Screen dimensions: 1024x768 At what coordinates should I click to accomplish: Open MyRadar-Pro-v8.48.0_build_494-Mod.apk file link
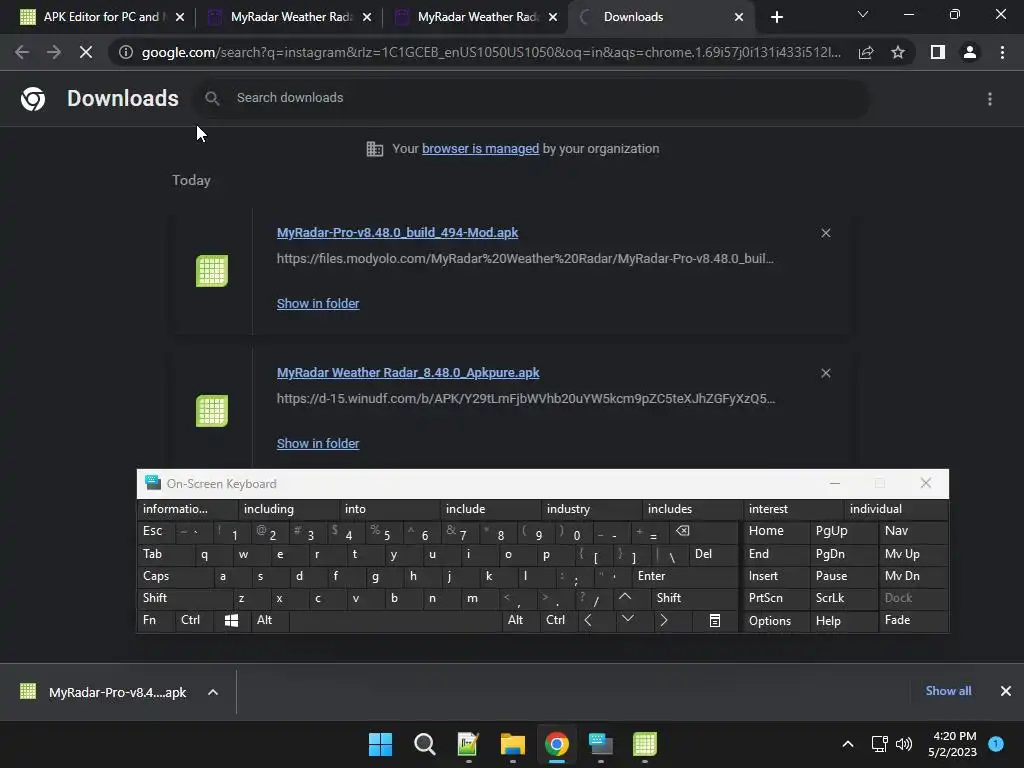(x=397, y=232)
